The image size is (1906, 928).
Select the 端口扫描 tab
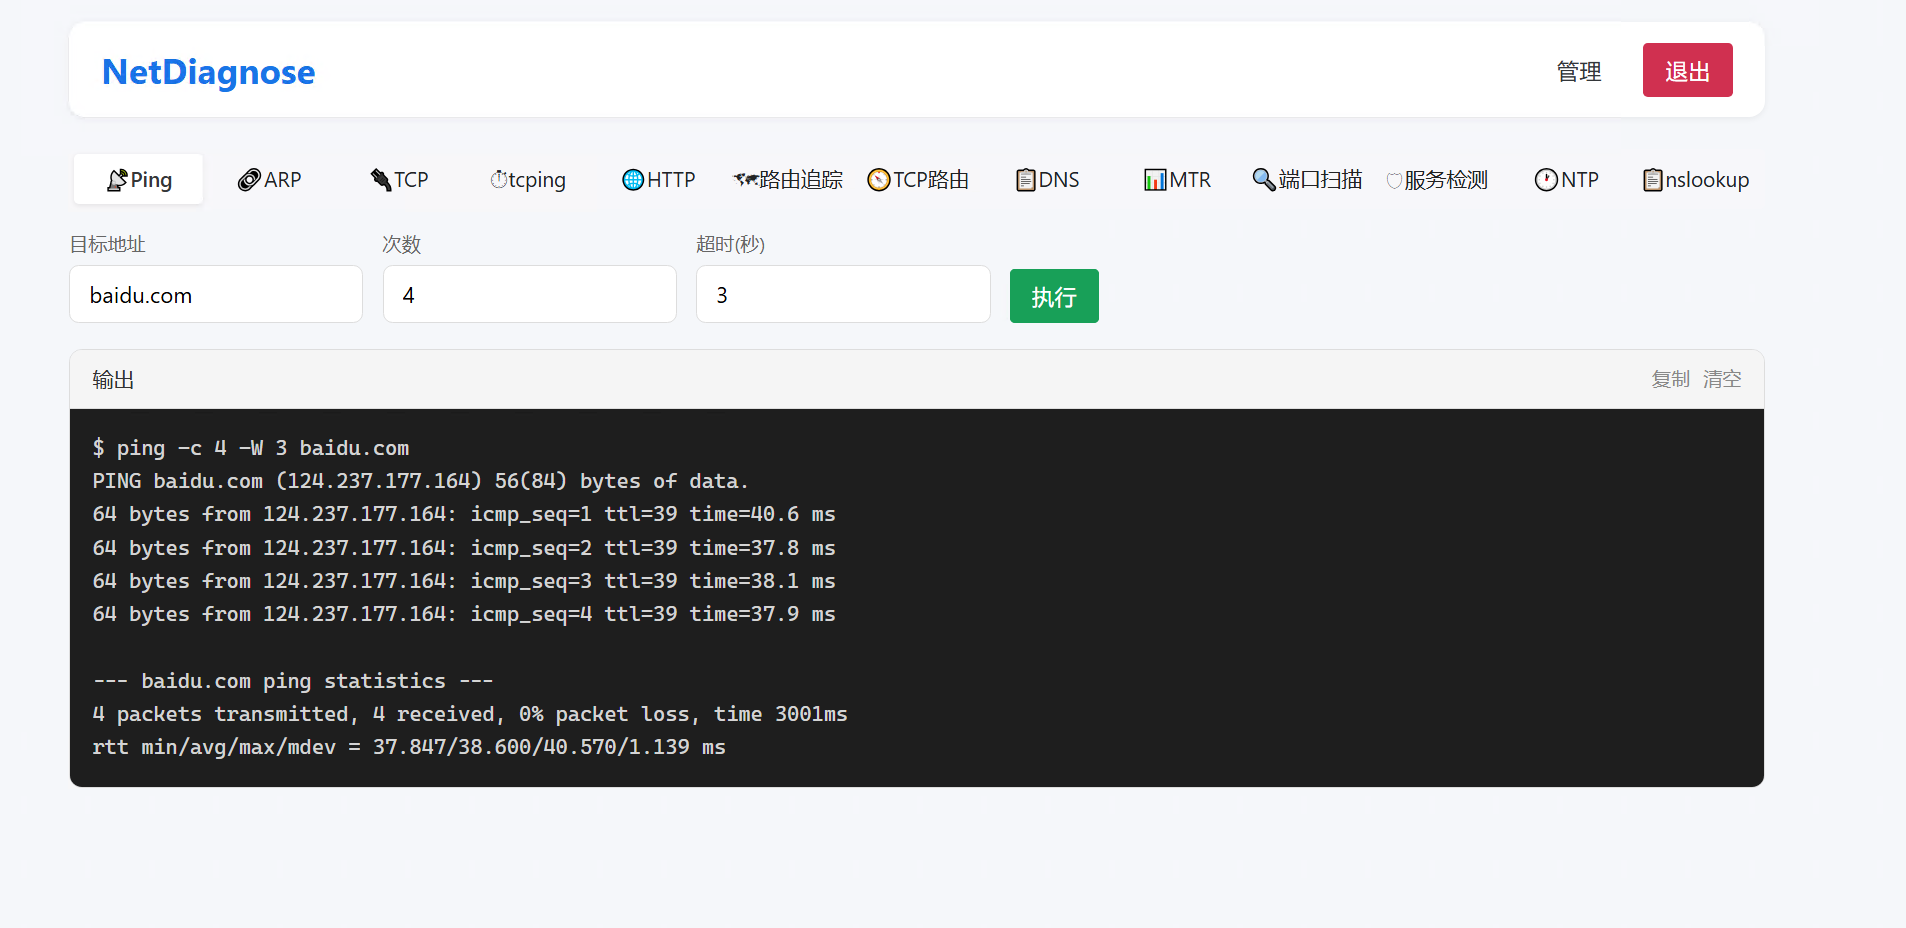tap(1307, 180)
